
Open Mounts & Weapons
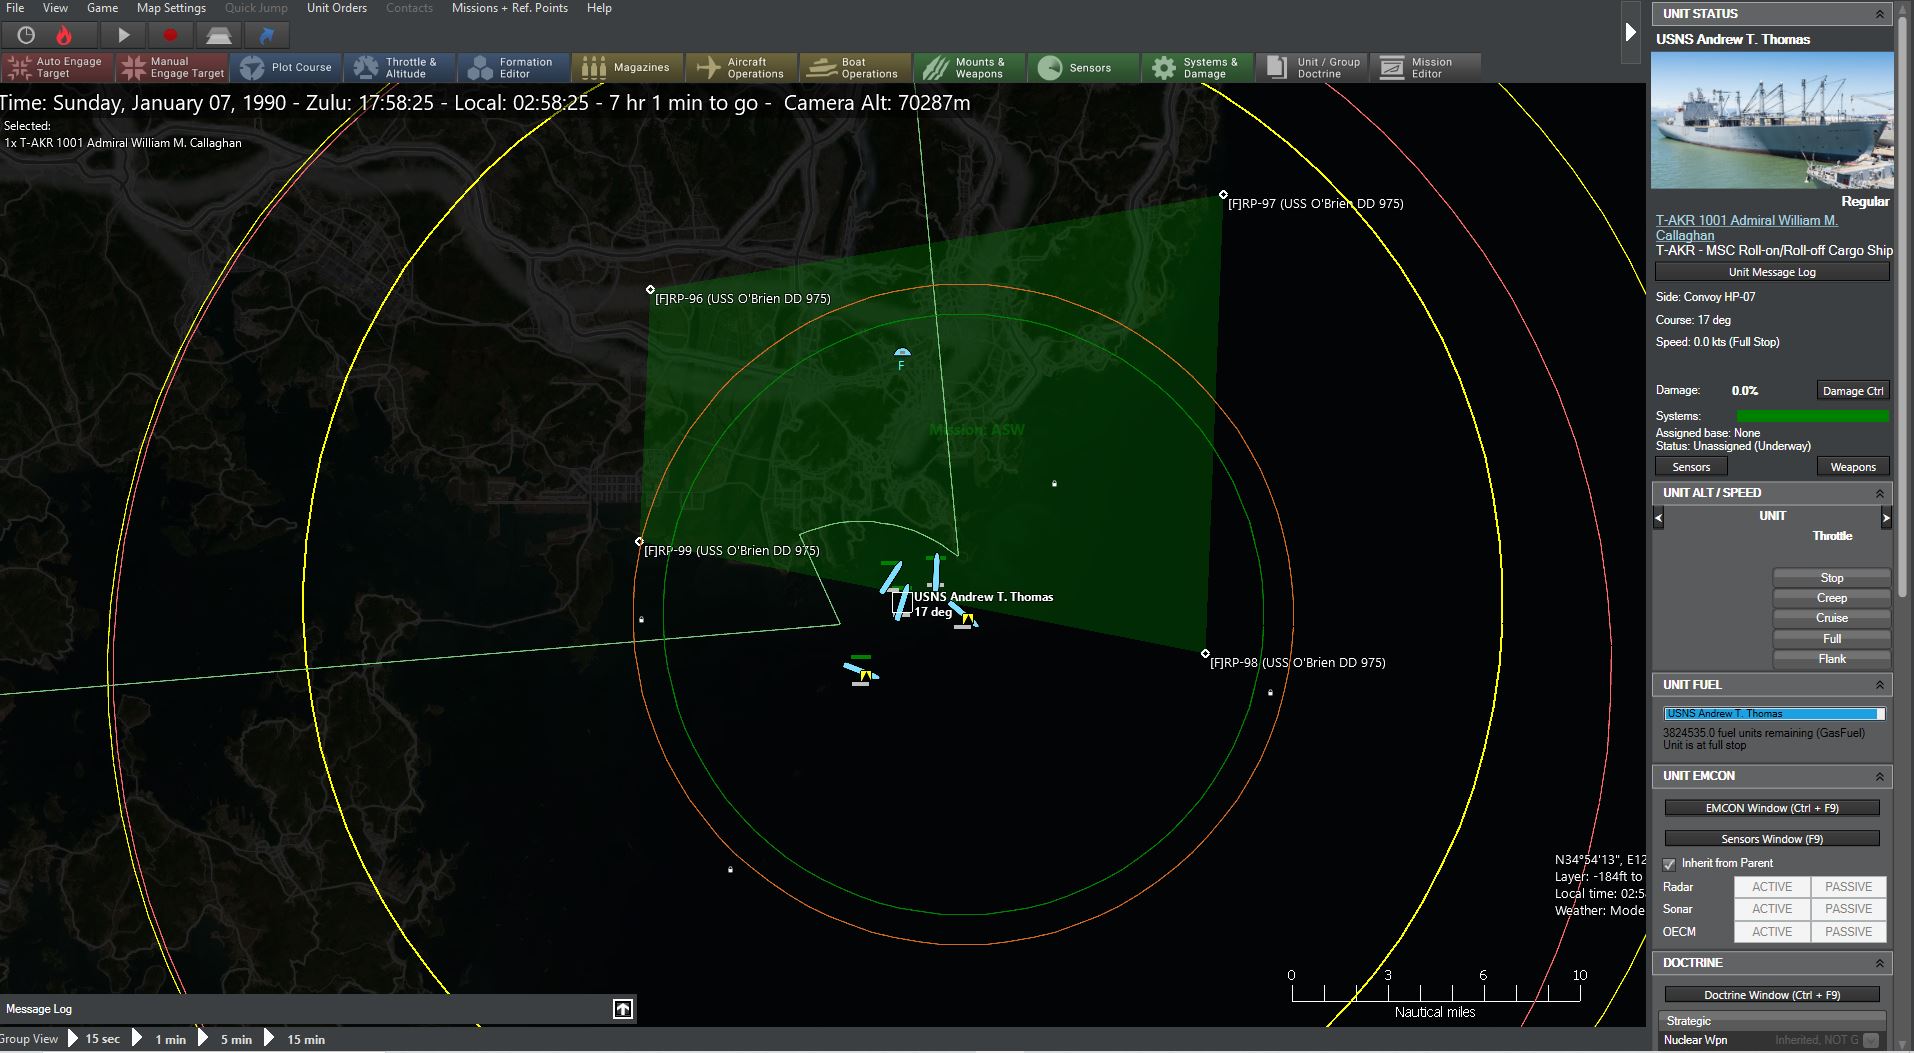[x=969, y=67]
